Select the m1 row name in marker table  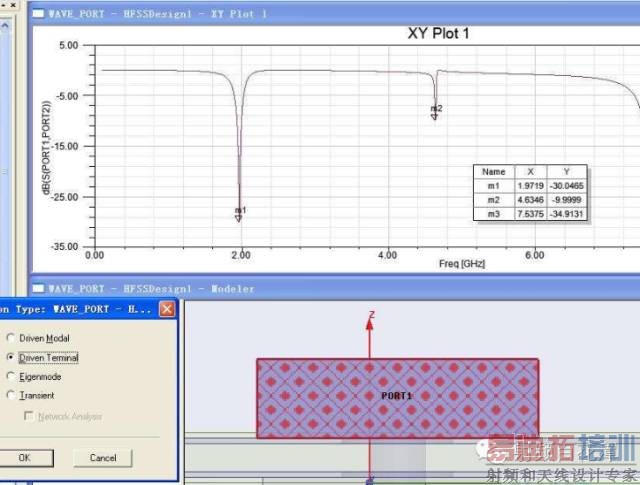(493, 186)
